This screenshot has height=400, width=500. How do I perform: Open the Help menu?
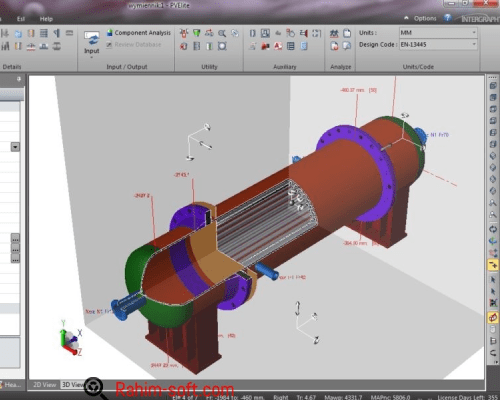pyautogui.click(x=46, y=19)
